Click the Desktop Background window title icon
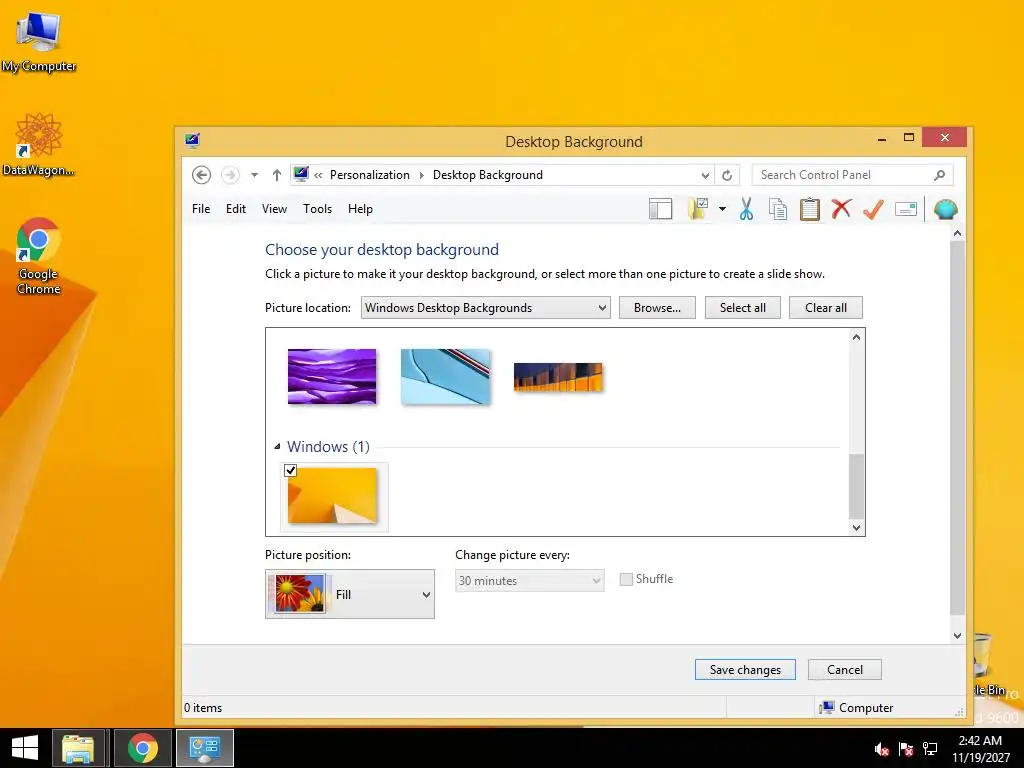1024x768 pixels. coord(192,140)
